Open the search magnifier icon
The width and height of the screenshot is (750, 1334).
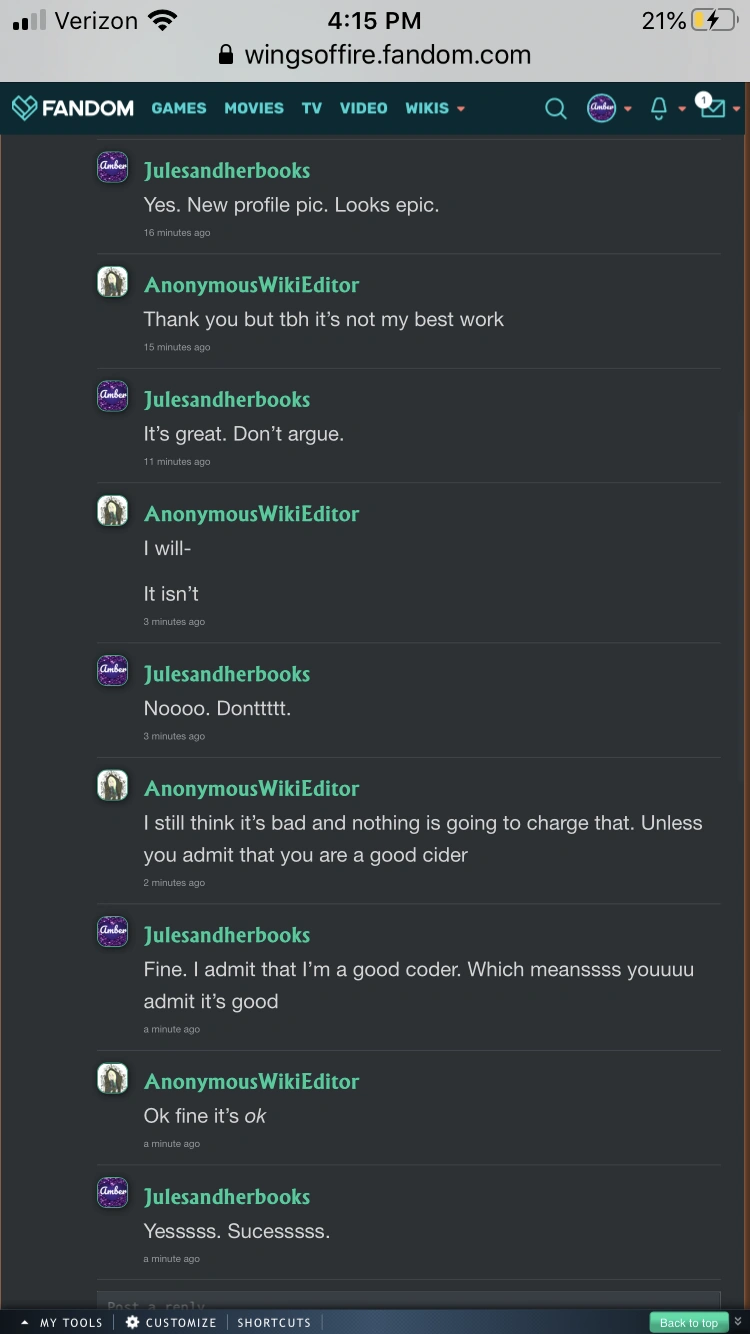pos(555,108)
